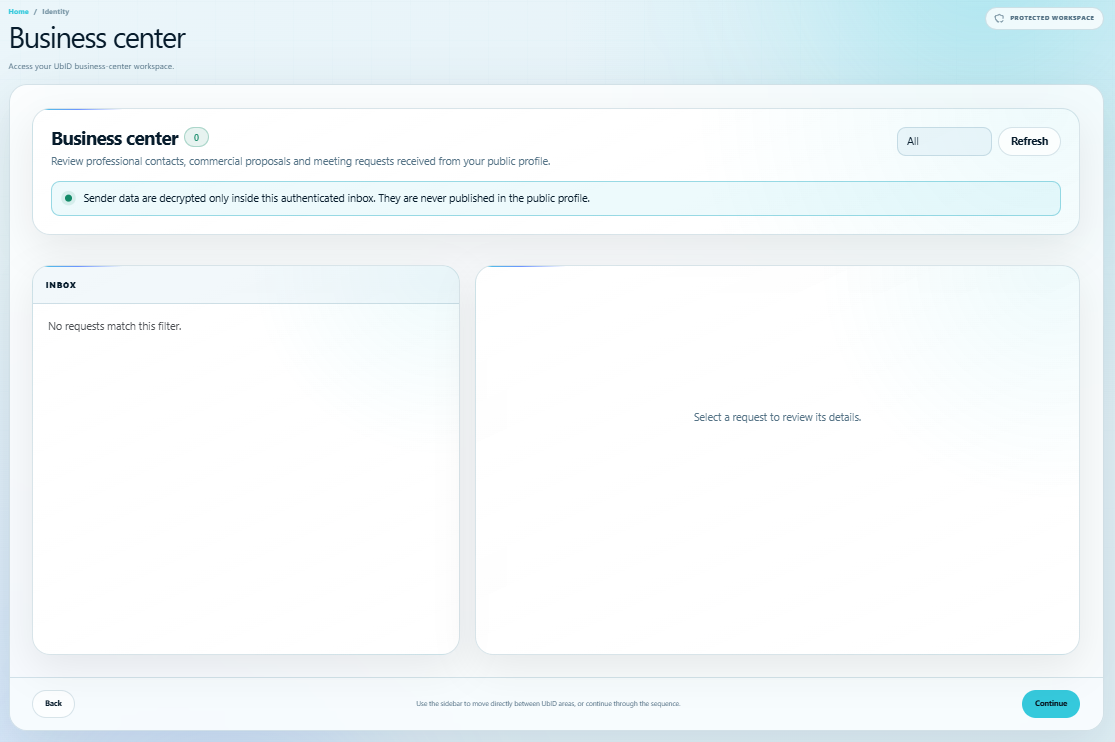Continue to the next step

tap(1050, 703)
